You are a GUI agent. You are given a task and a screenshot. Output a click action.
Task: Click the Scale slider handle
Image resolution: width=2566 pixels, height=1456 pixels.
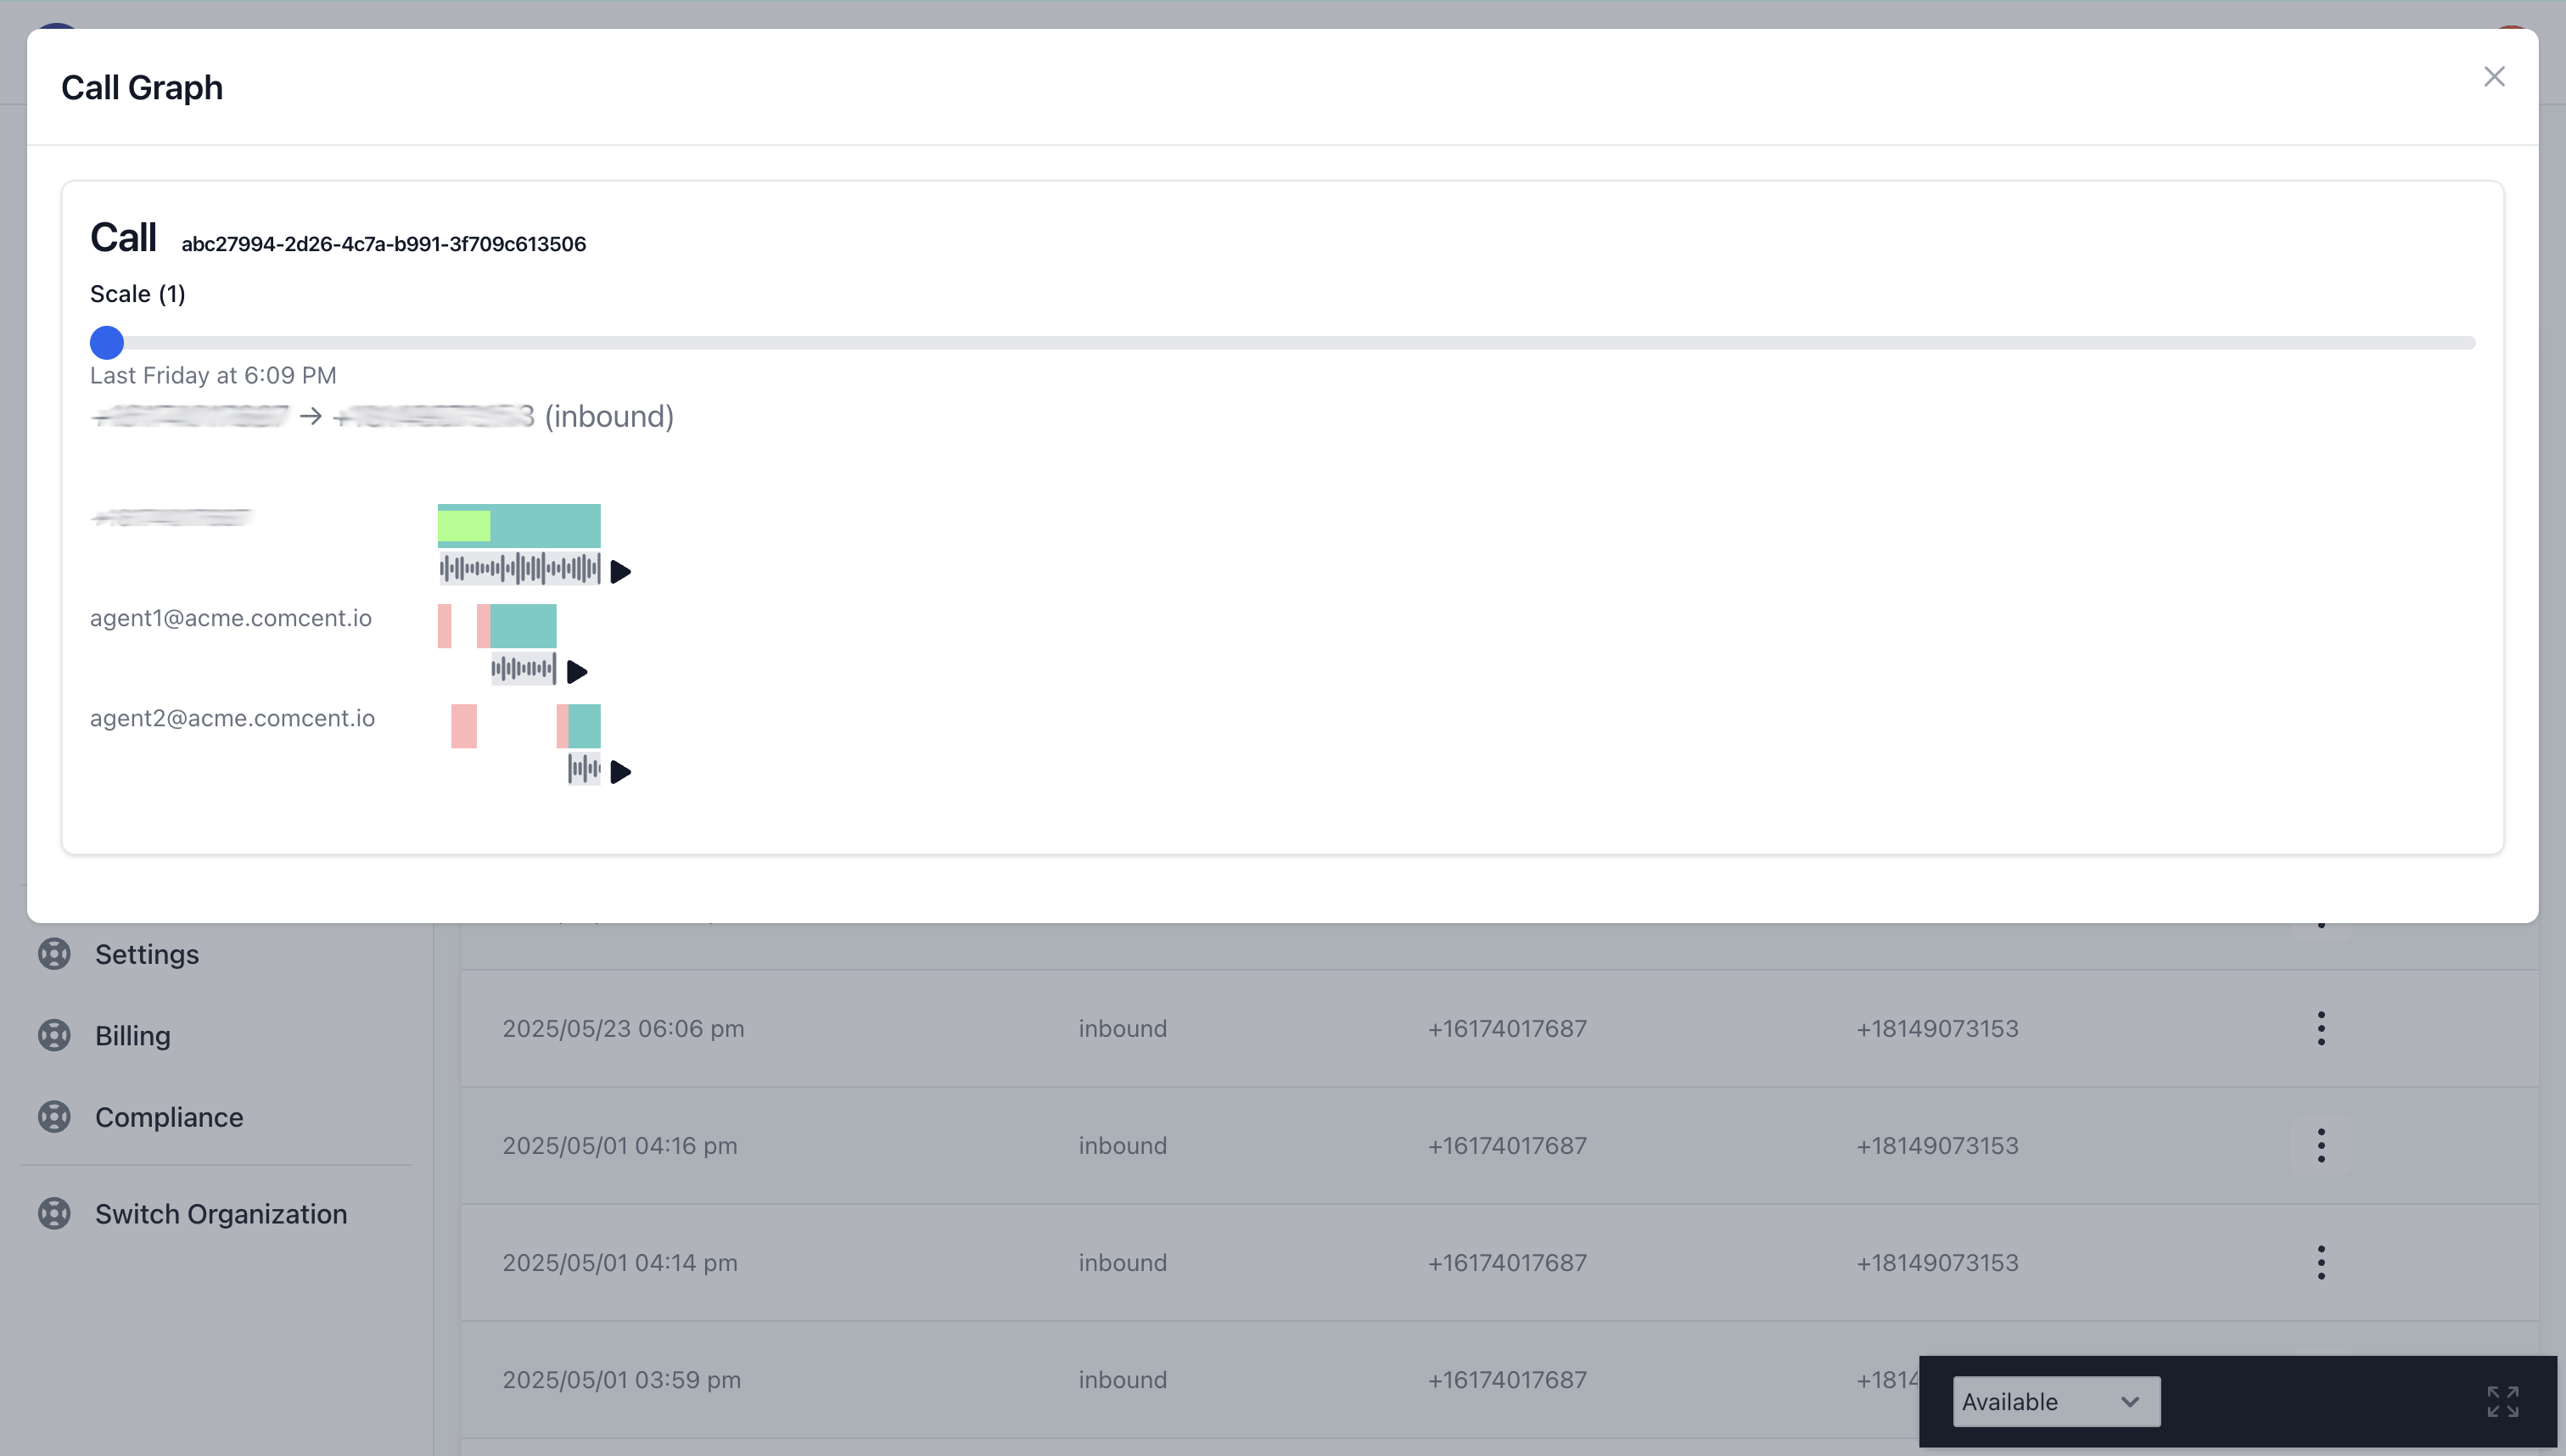[107, 343]
